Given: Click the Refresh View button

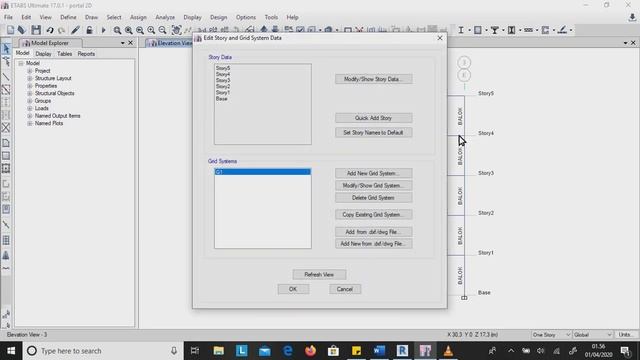Looking at the screenshot, I should (319, 275).
